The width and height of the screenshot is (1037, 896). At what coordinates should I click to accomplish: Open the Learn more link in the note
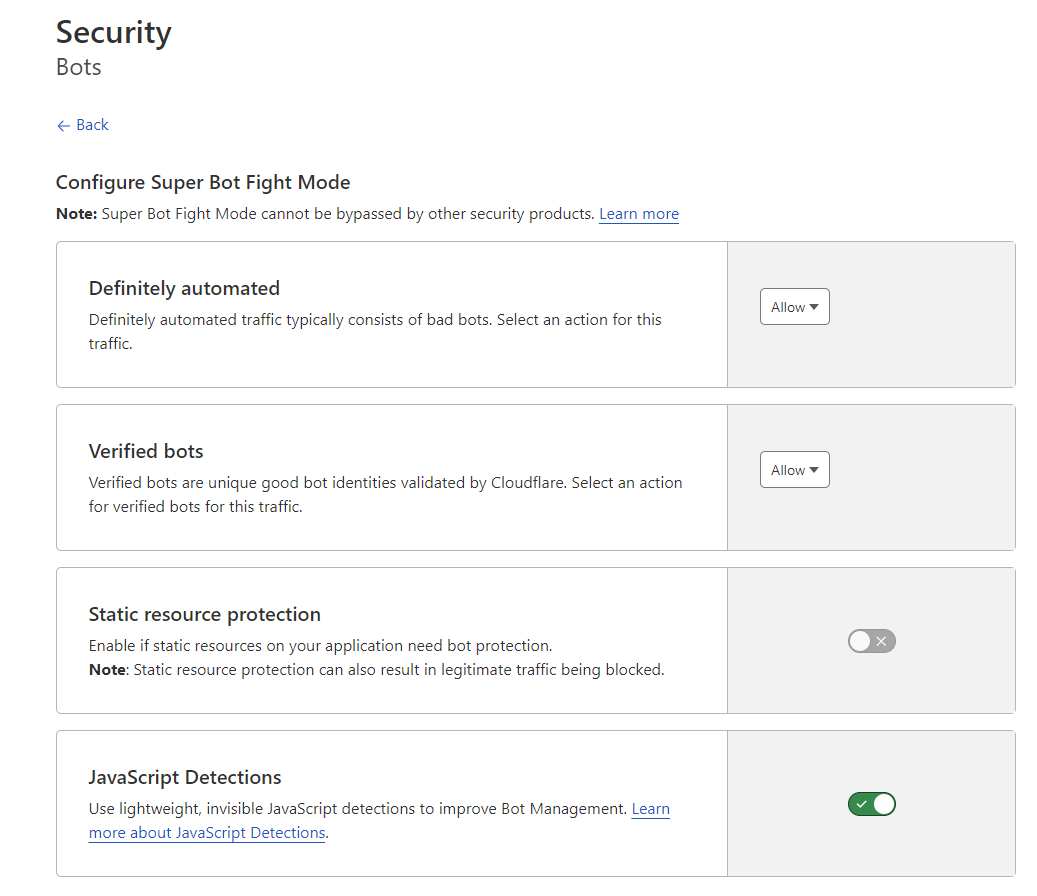(638, 214)
